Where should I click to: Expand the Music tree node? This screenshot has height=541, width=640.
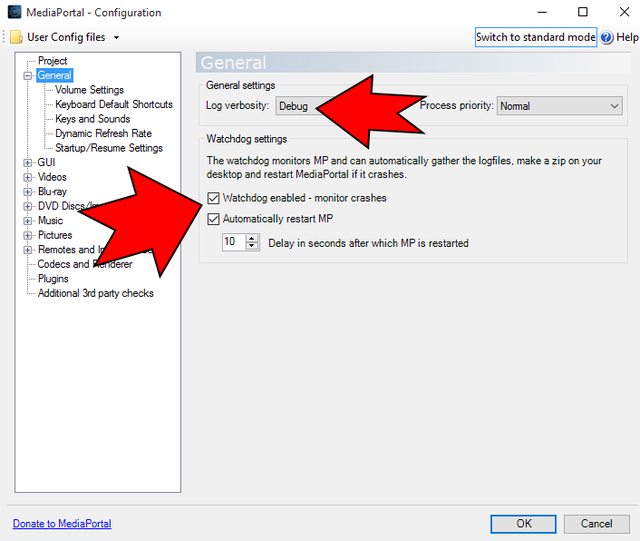(27, 221)
